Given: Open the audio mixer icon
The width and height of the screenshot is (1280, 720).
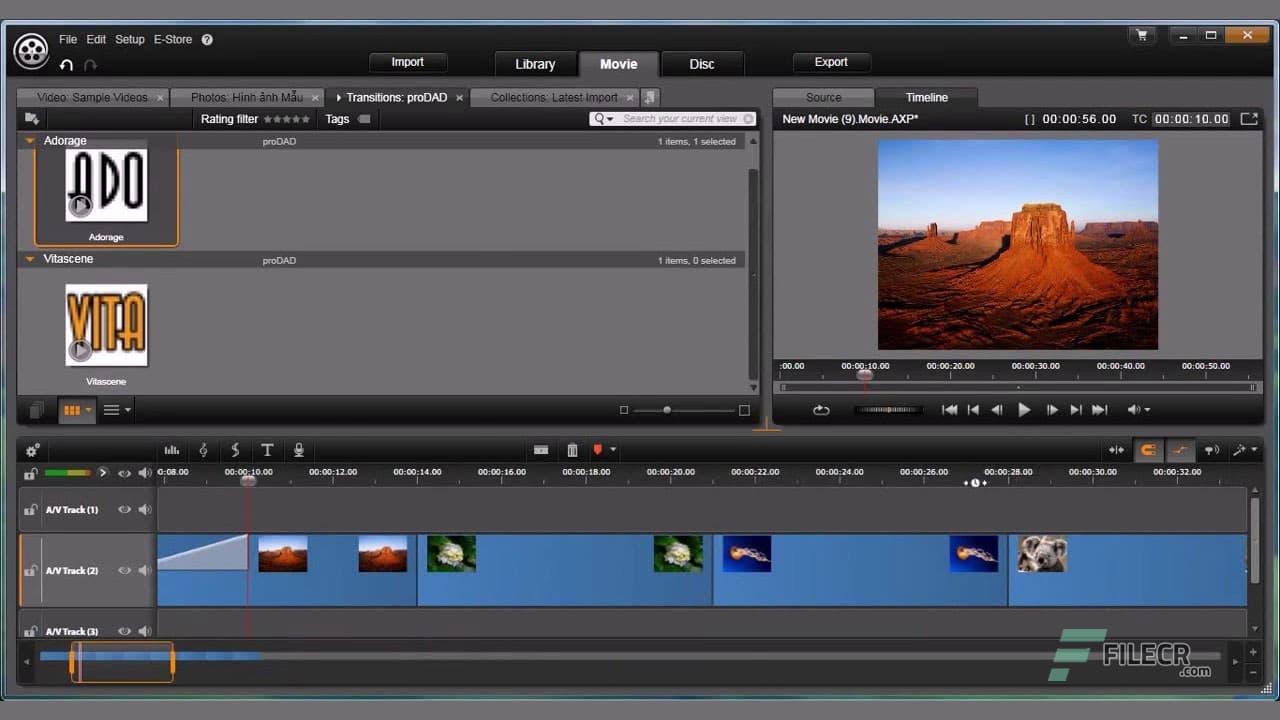Looking at the screenshot, I should click(171, 450).
